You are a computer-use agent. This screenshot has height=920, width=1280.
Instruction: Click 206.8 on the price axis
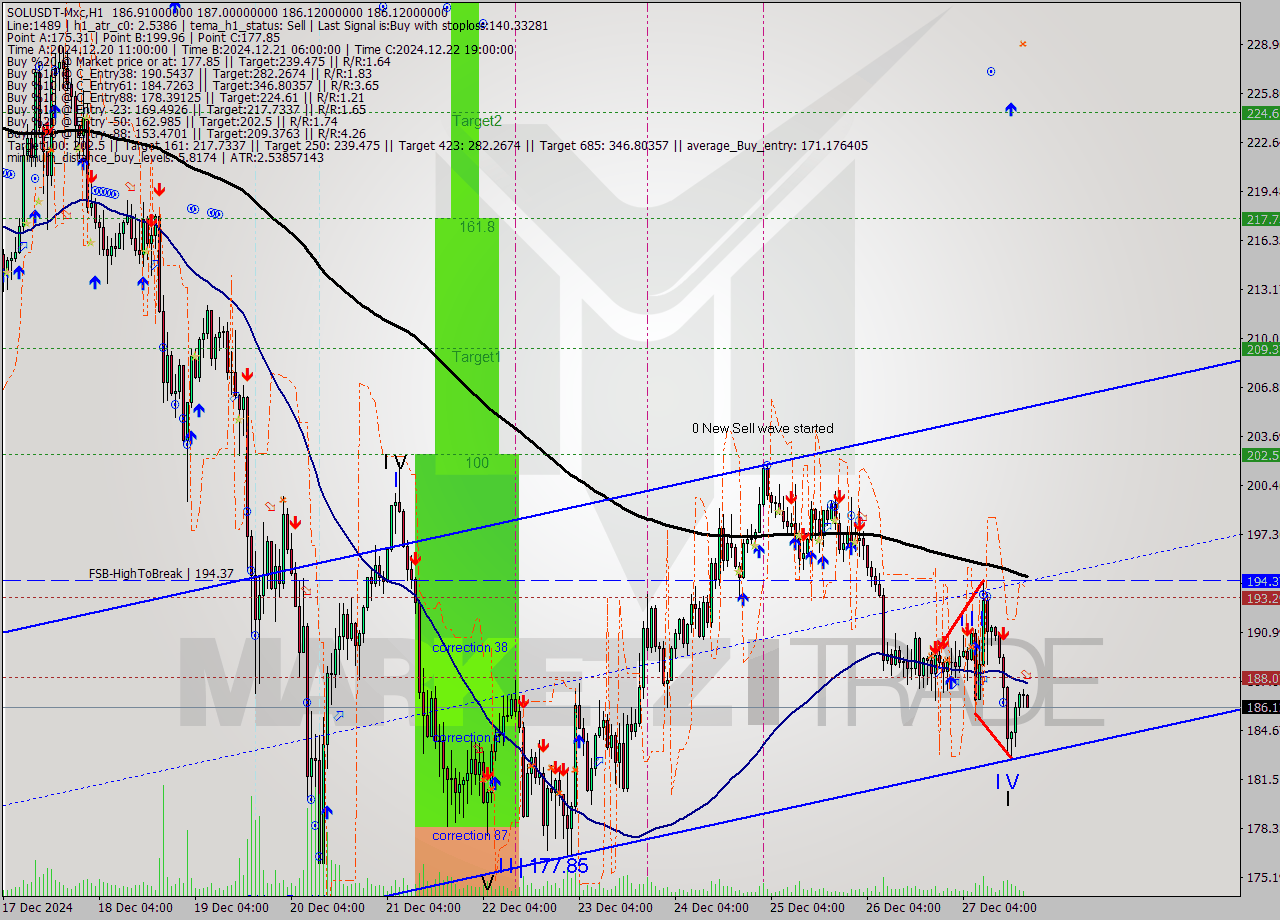pos(1262,387)
